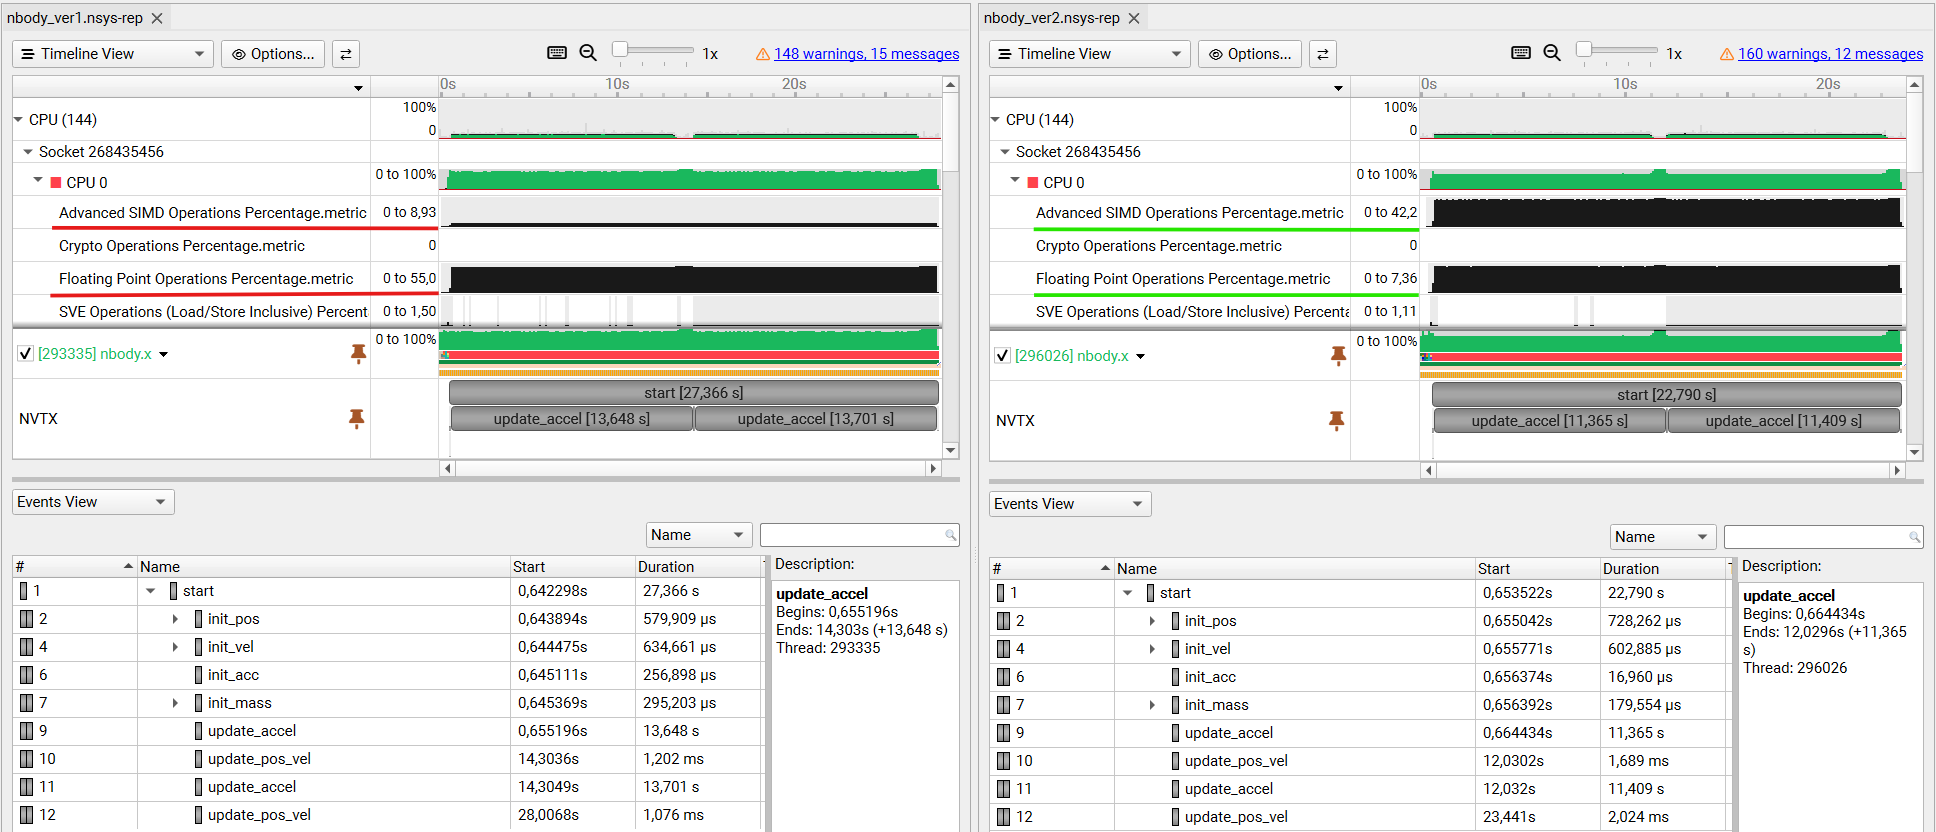Select start [22,790 s] NVTX range
The height and width of the screenshot is (832, 1936).
click(x=1666, y=395)
